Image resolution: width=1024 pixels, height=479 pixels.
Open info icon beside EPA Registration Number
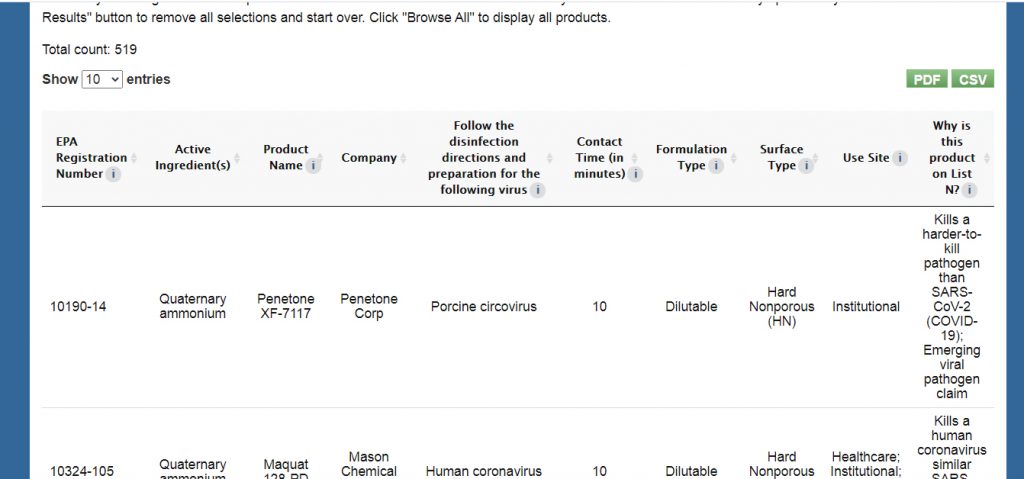[x=113, y=174]
